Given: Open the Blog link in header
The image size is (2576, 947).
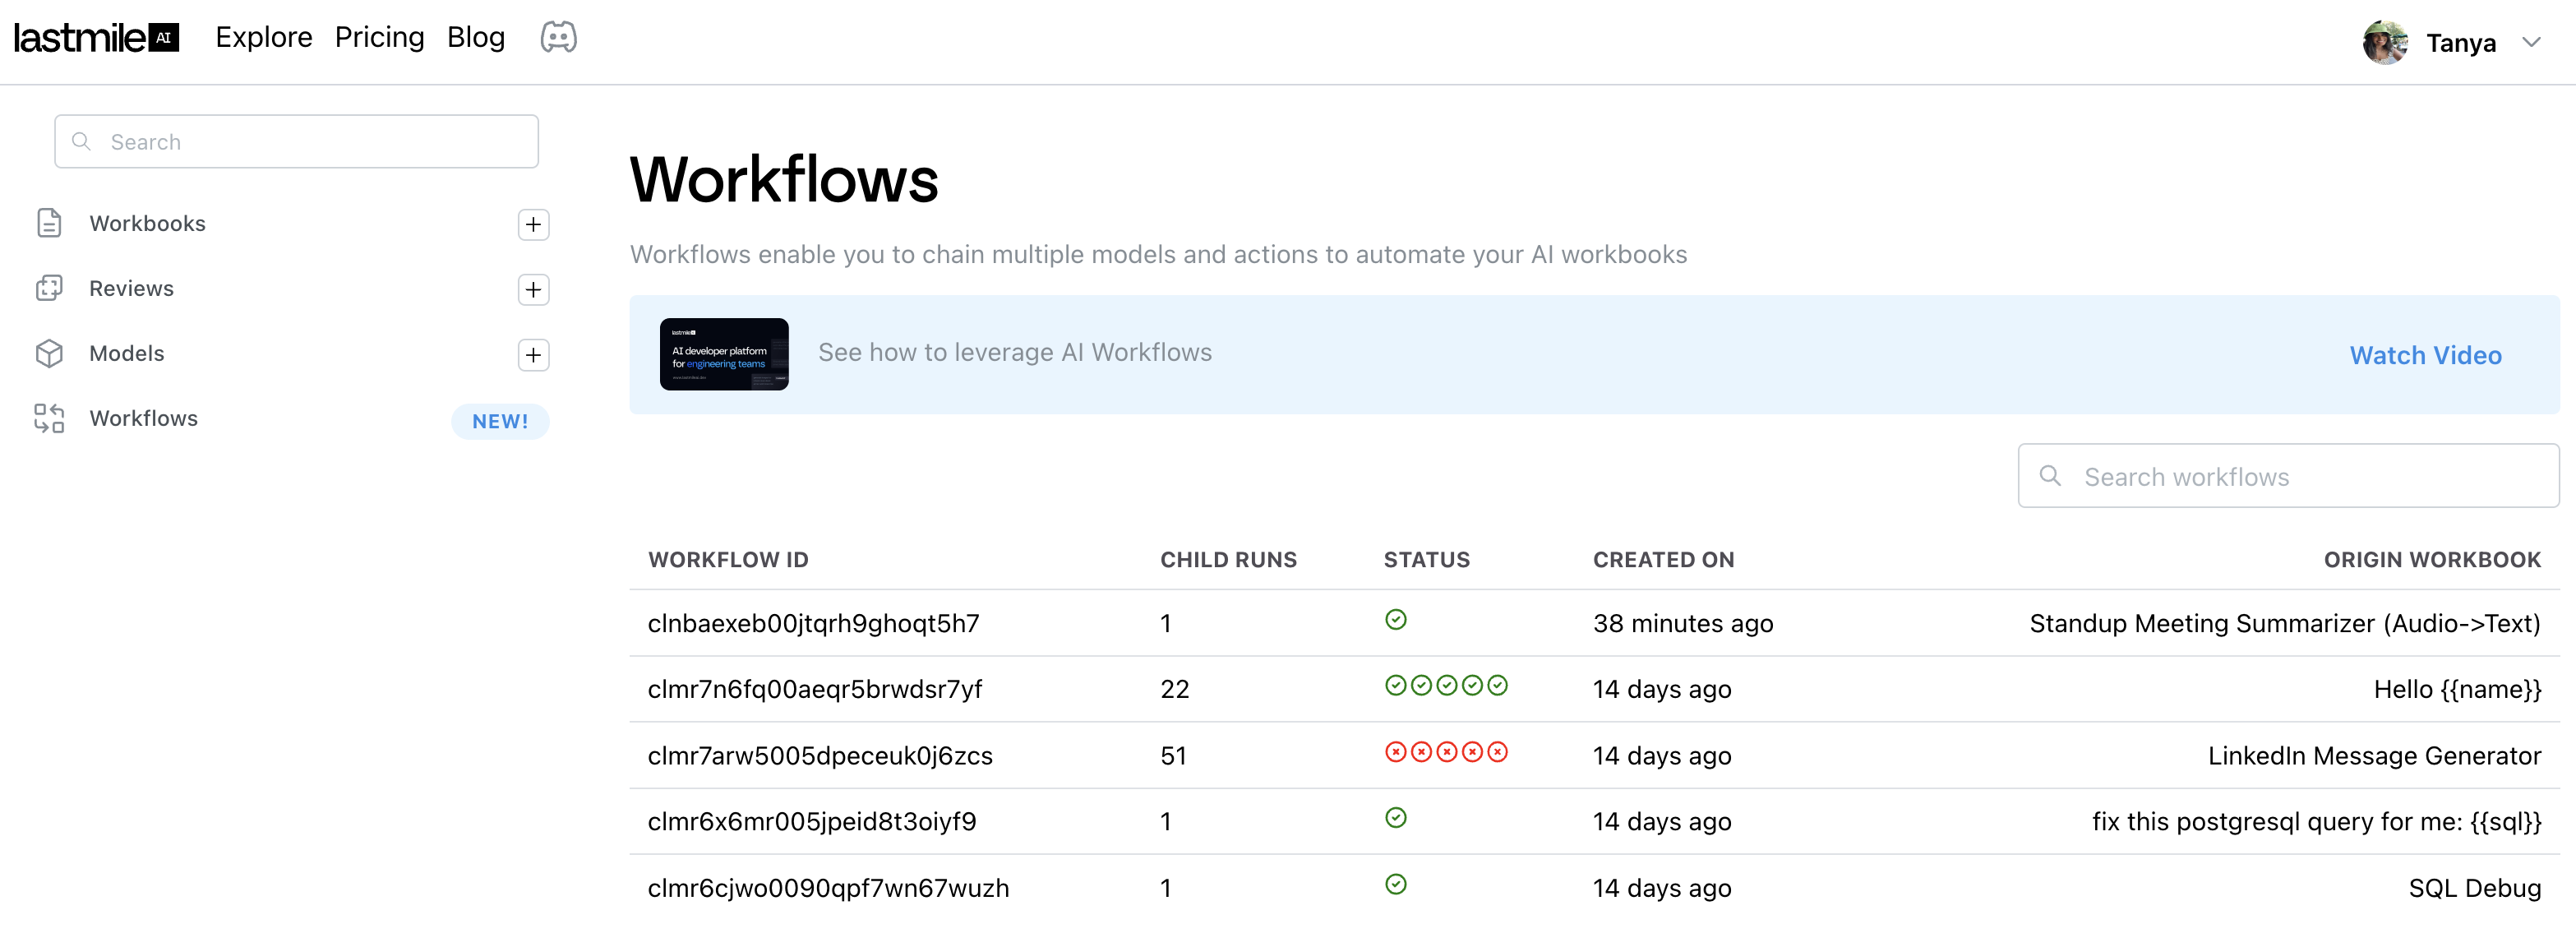Looking at the screenshot, I should pos(475,37).
